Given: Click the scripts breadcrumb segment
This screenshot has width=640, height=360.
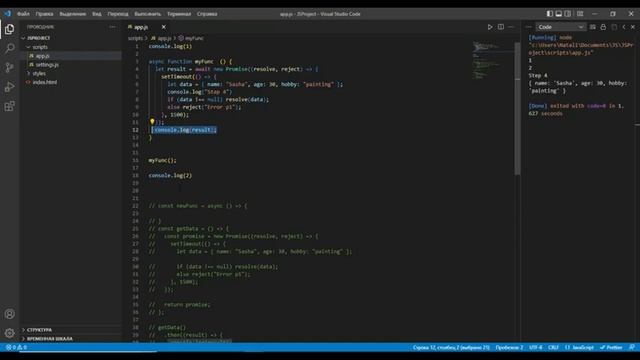Looking at the screenshot, I should (x=135, y=38).
